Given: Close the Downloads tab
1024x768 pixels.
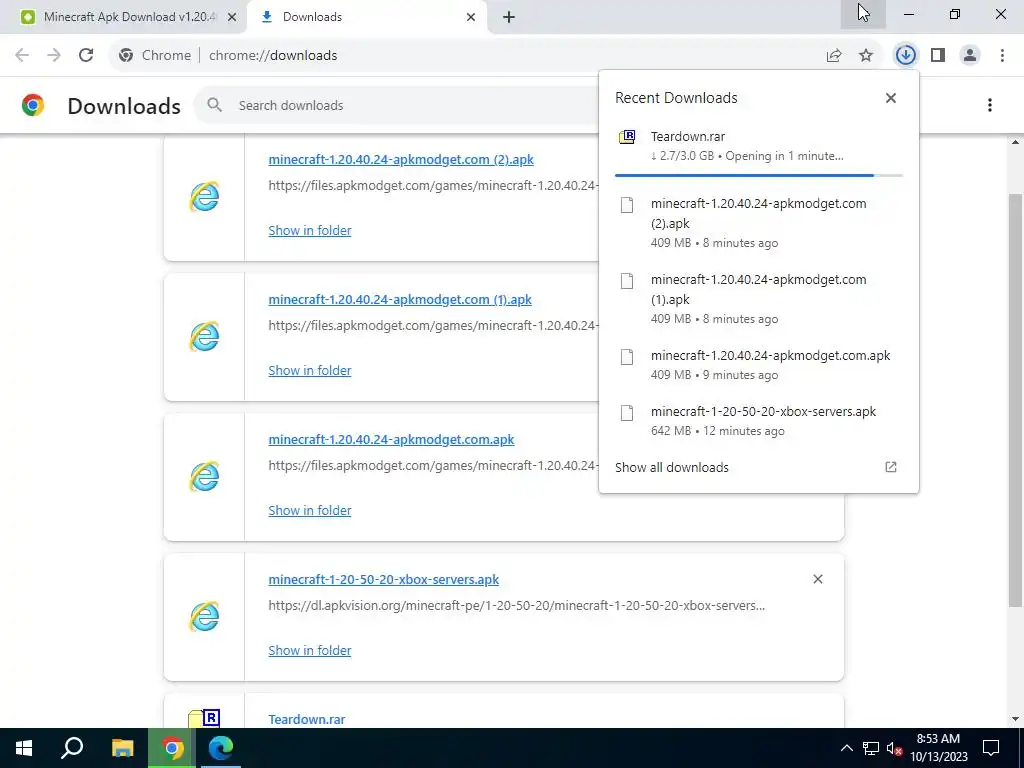Looking at the screenshot, I should [471, 17].
